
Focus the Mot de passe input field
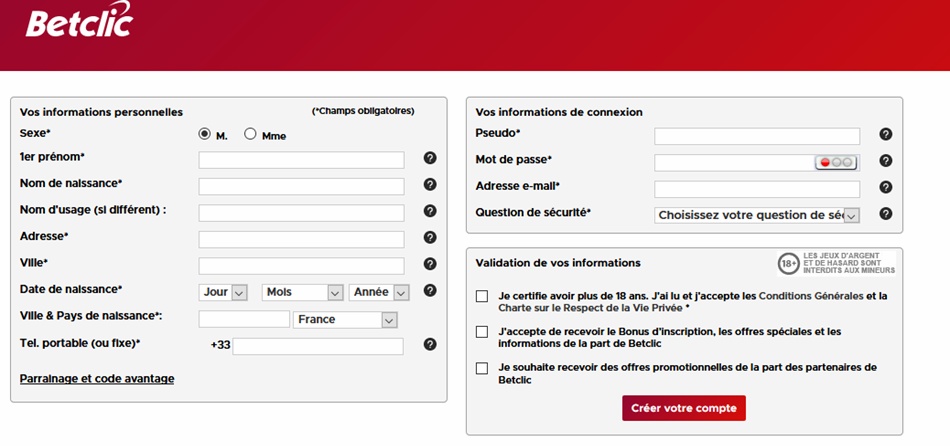(757, 162)
